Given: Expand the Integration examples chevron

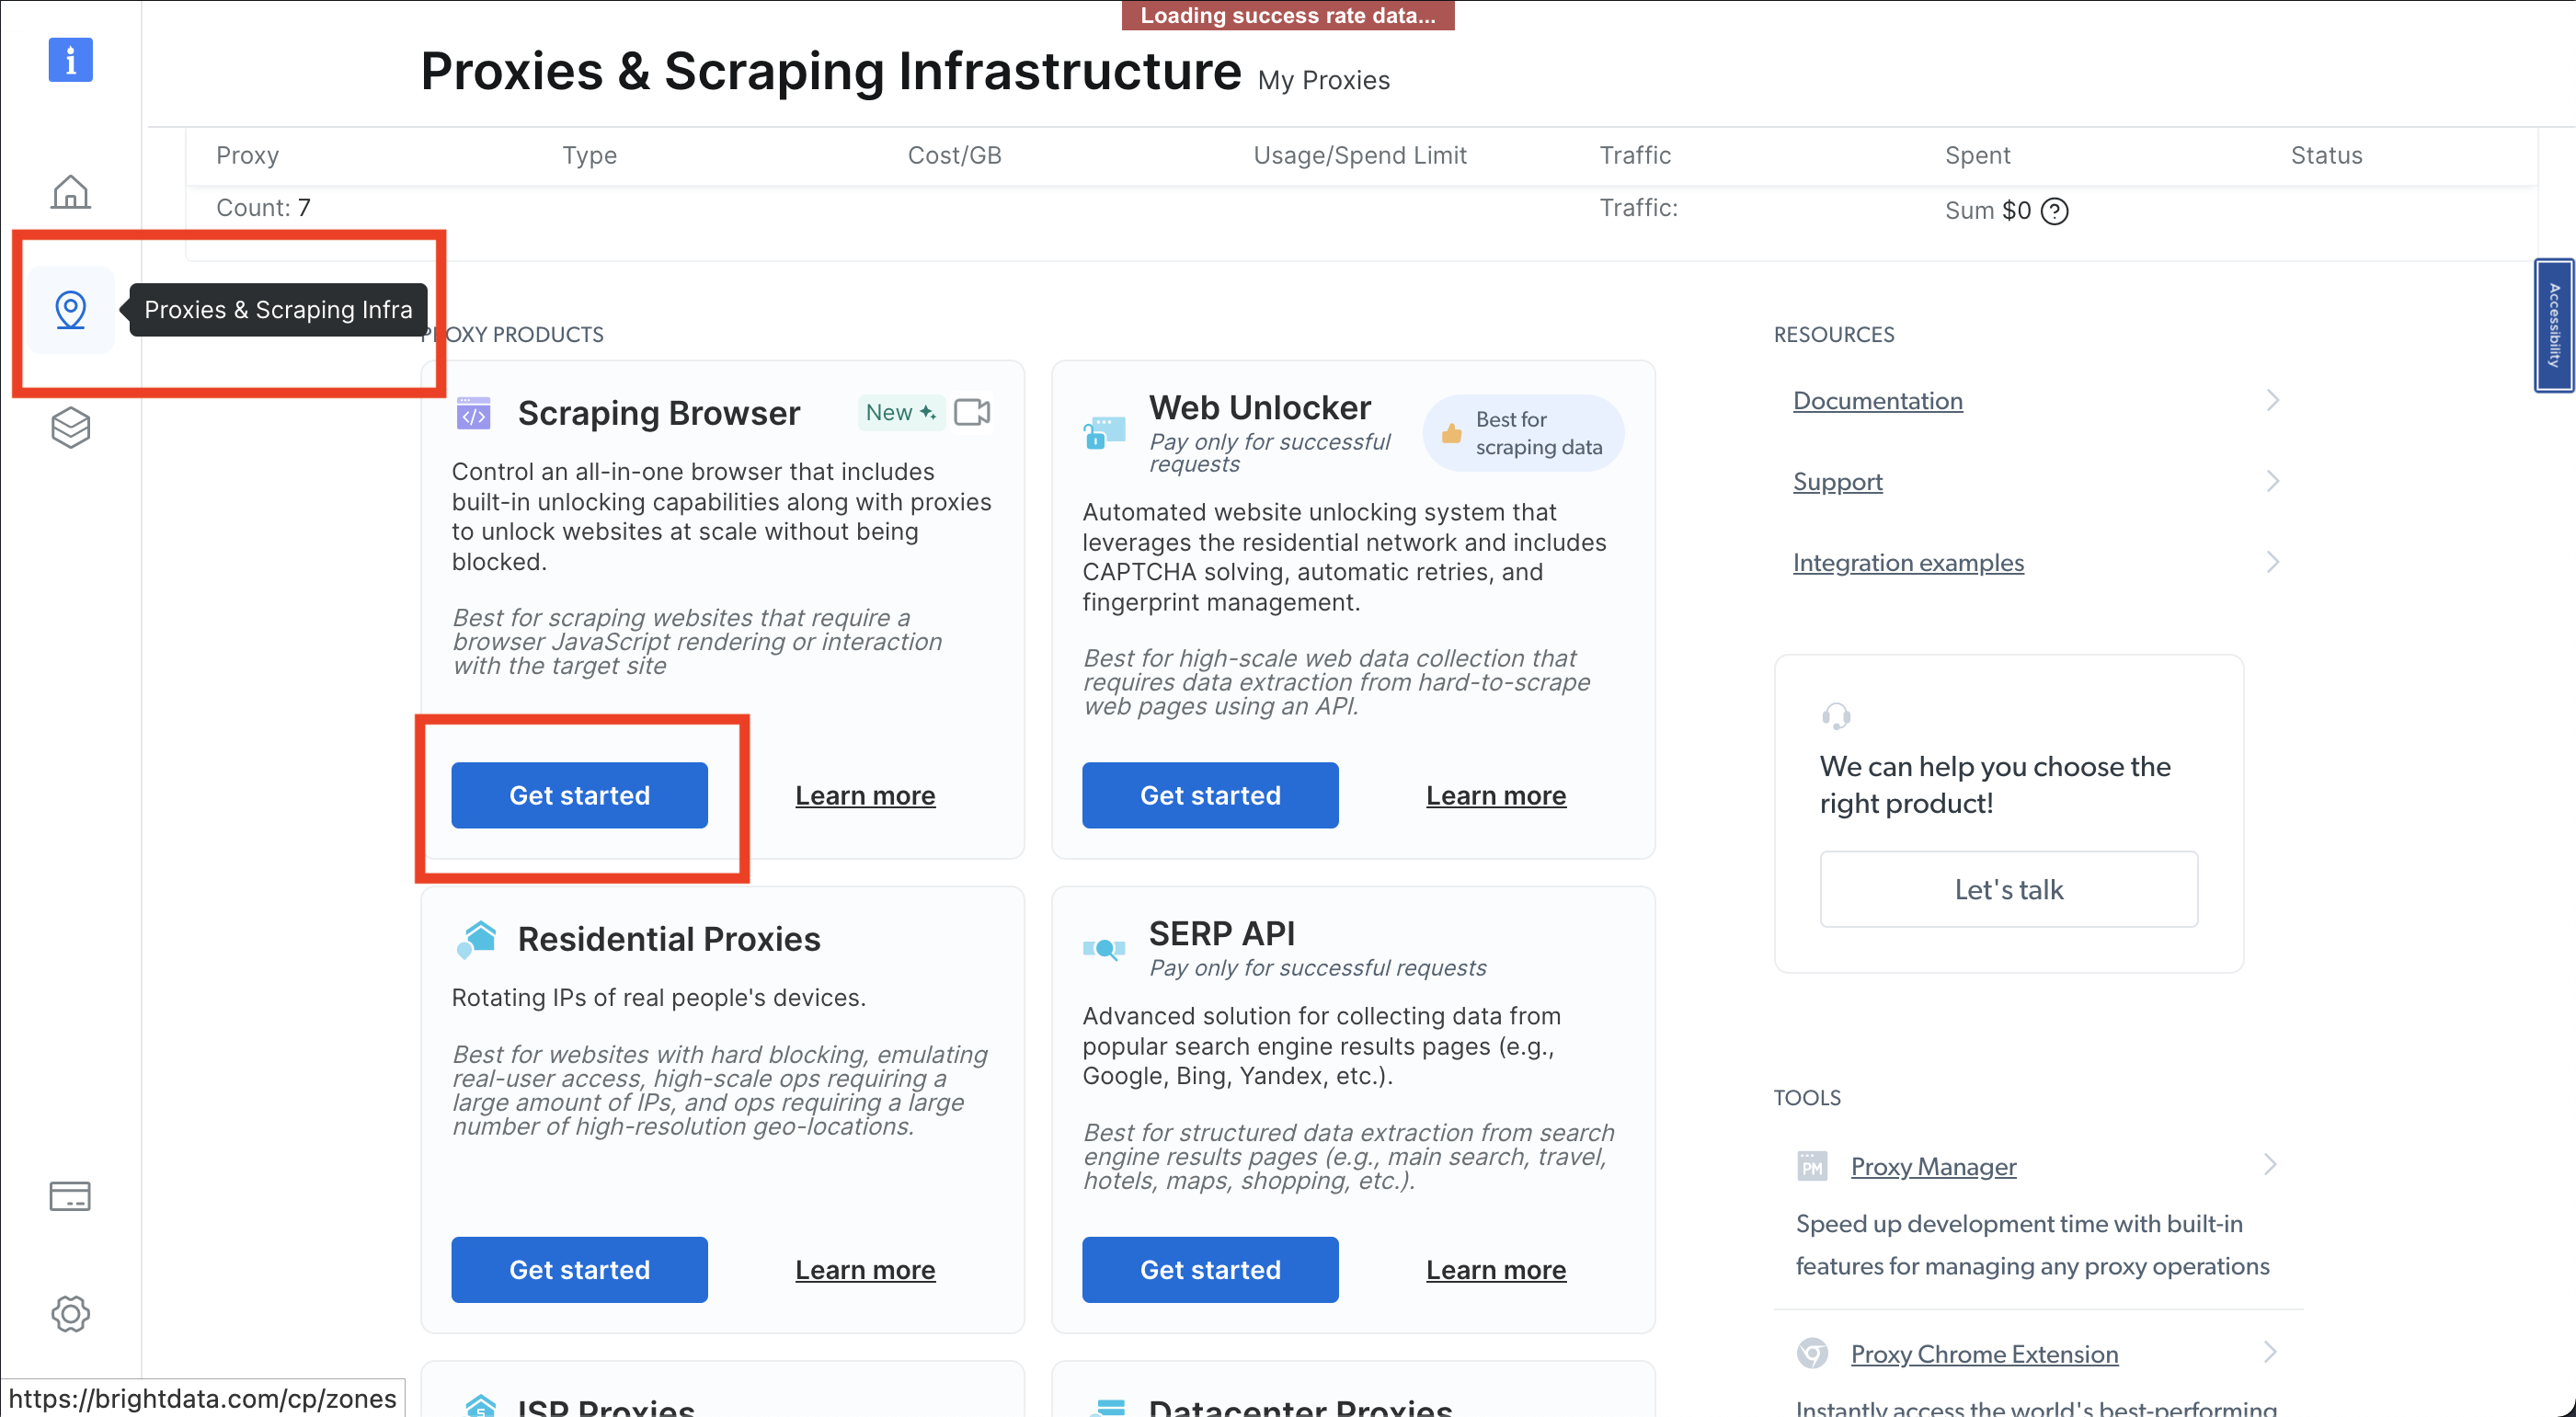Looking at the screenshot, I should (2273, 562).
